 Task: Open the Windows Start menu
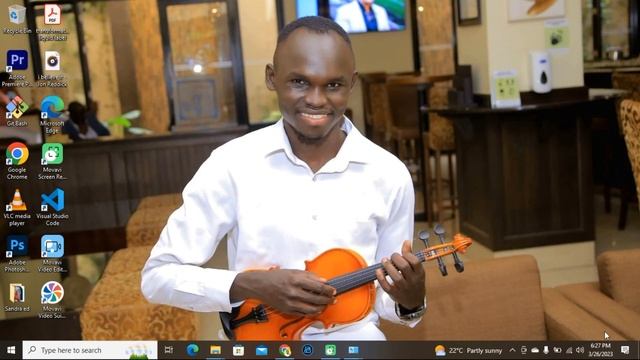tap(11, 350)
